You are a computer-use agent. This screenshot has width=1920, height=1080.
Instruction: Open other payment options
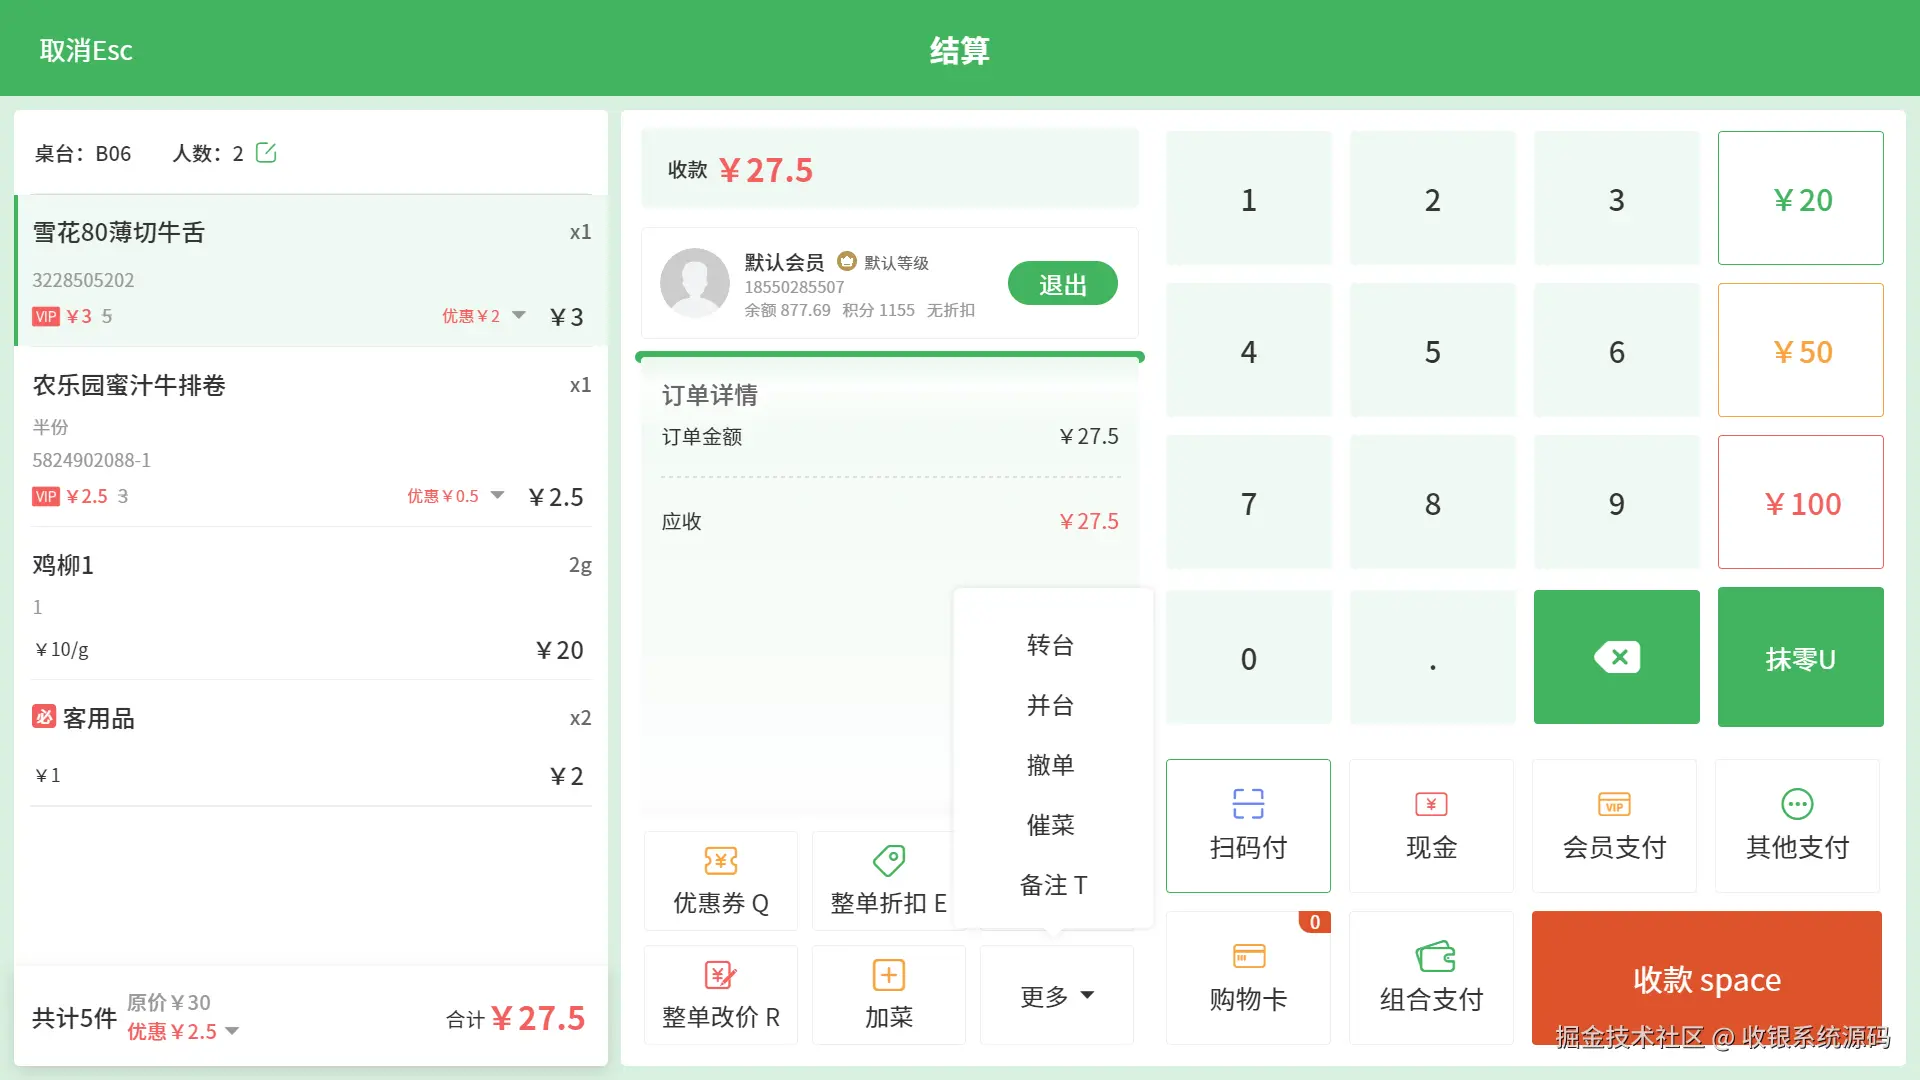[1797, 826]
